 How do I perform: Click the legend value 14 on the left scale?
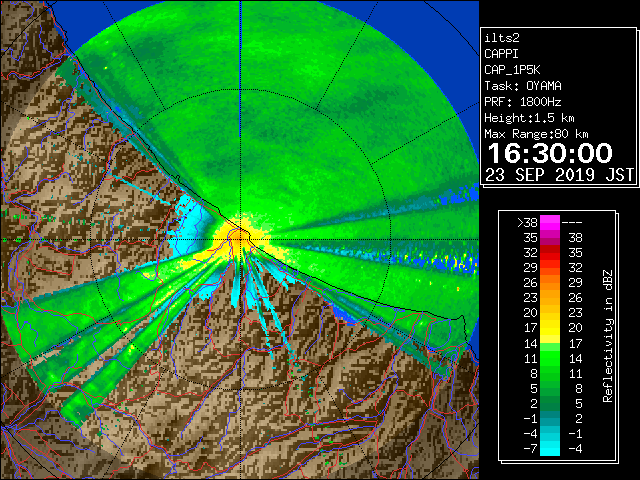point(531,343)
